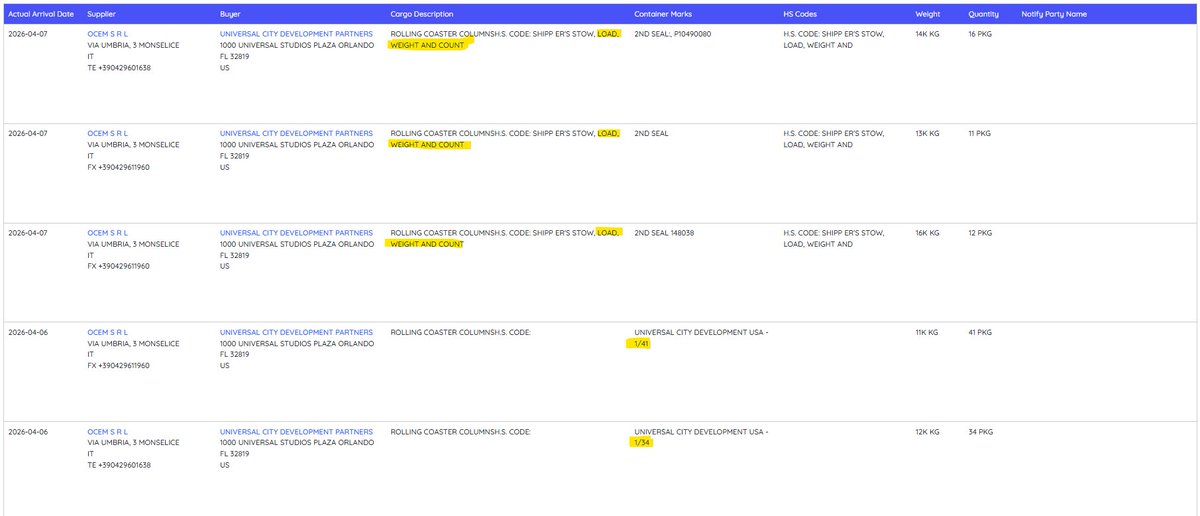
Task: Click cargo description in the 16 PKG row
Action: point(505,39)
